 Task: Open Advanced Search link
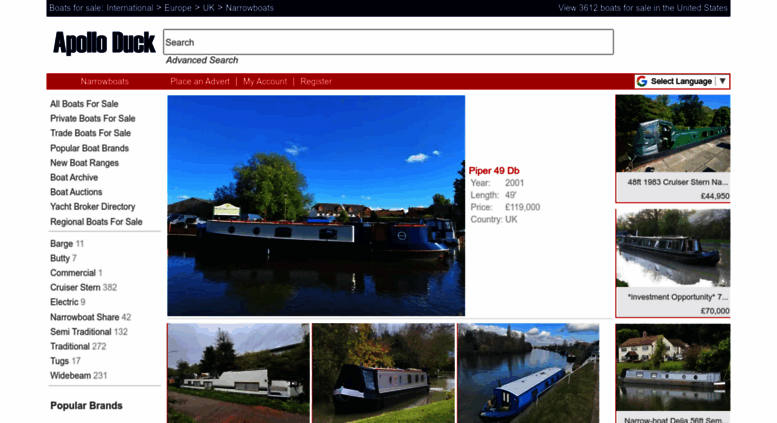click(x=202, y=60)
